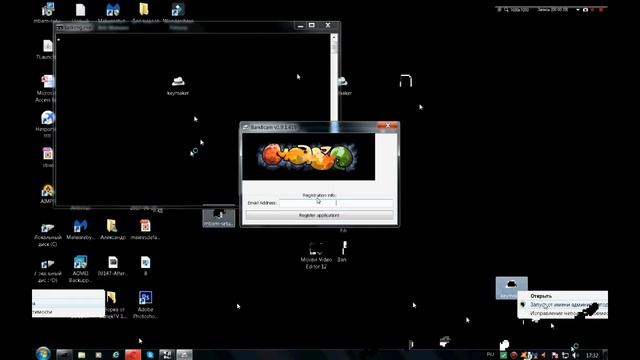Open the folder icon left of Adobe Photoshop

[x=111, y=304]
